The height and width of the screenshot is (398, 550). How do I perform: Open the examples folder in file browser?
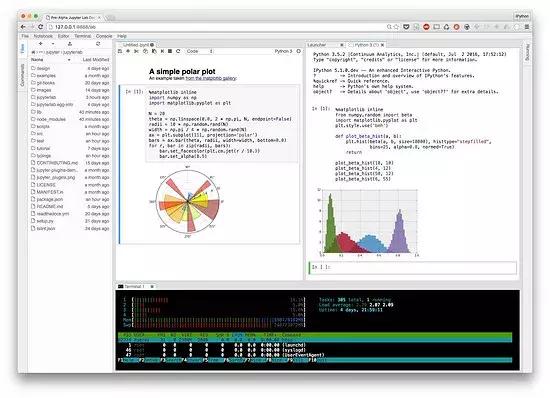click(x=46, y=75)
